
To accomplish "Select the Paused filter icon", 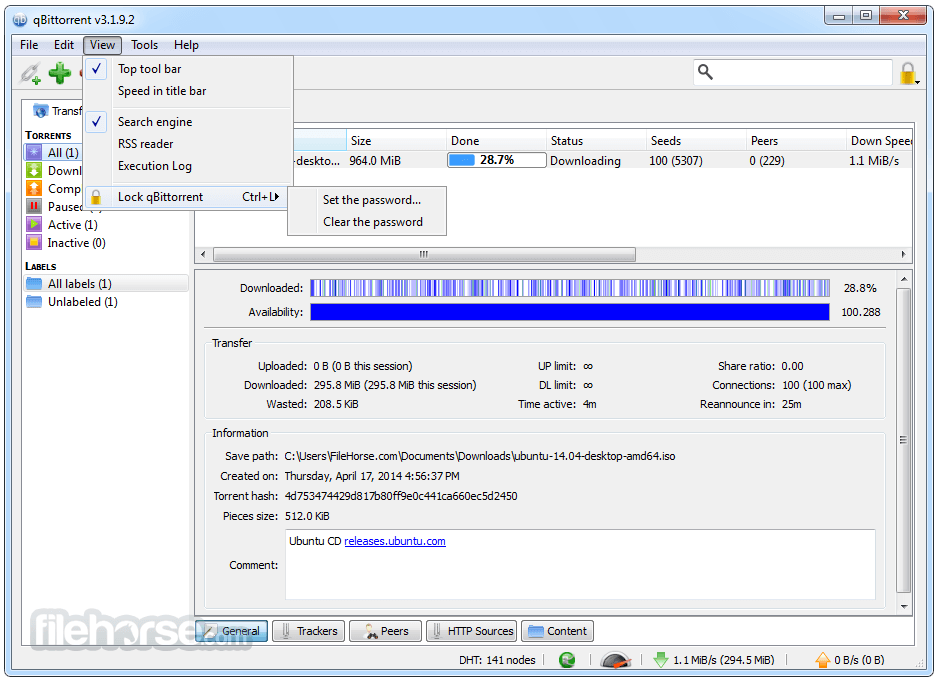I will (x=34, y=206).
